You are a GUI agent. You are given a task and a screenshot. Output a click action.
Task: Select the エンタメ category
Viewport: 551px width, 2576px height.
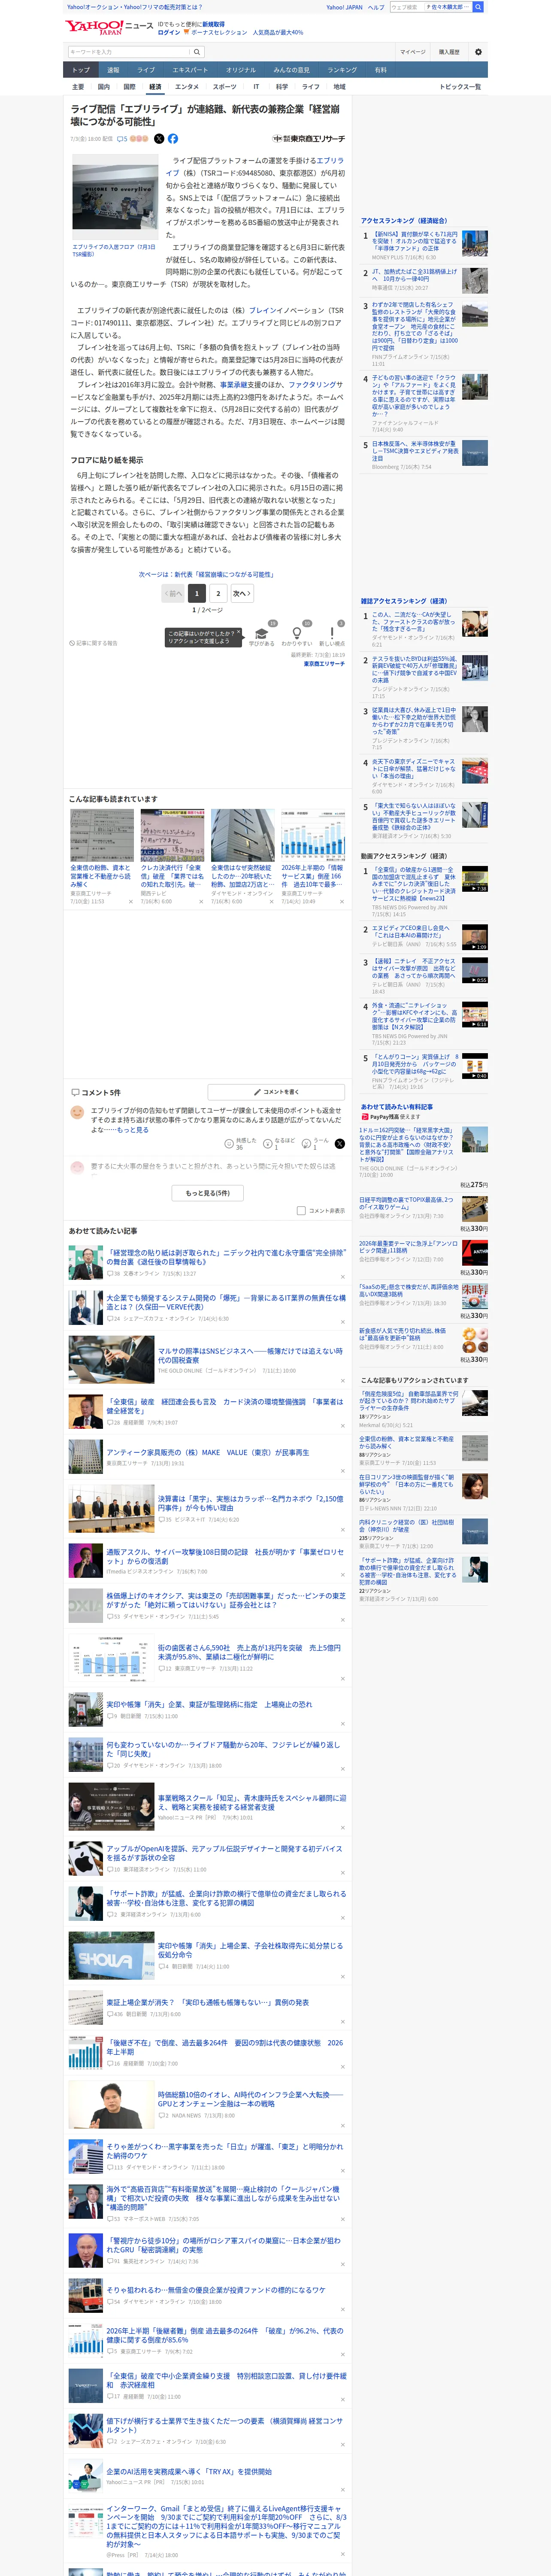[x=187, y=87]
